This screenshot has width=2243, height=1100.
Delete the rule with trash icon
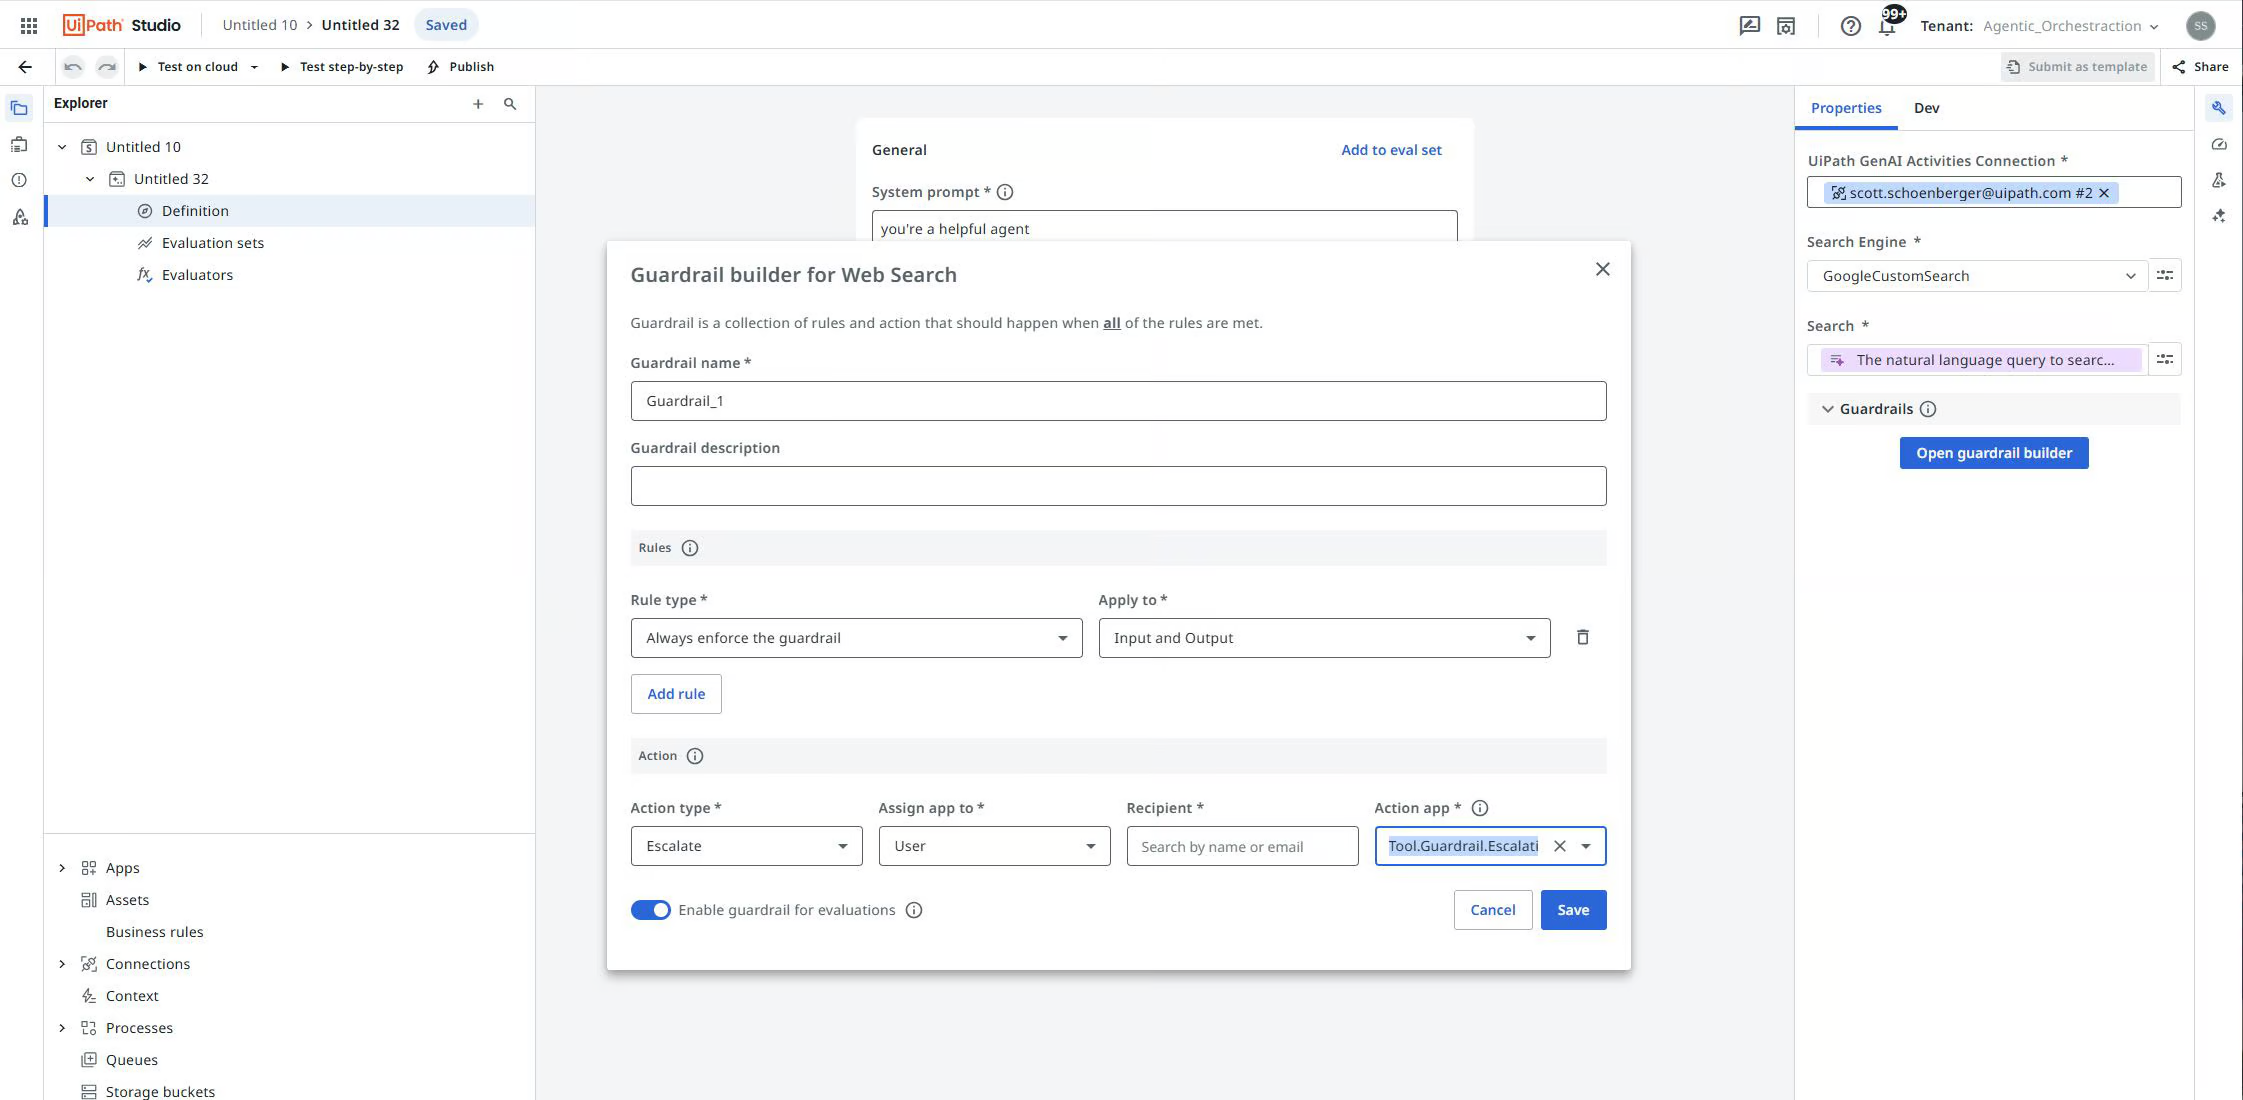pyautogui.click(x=1583, y=637)
